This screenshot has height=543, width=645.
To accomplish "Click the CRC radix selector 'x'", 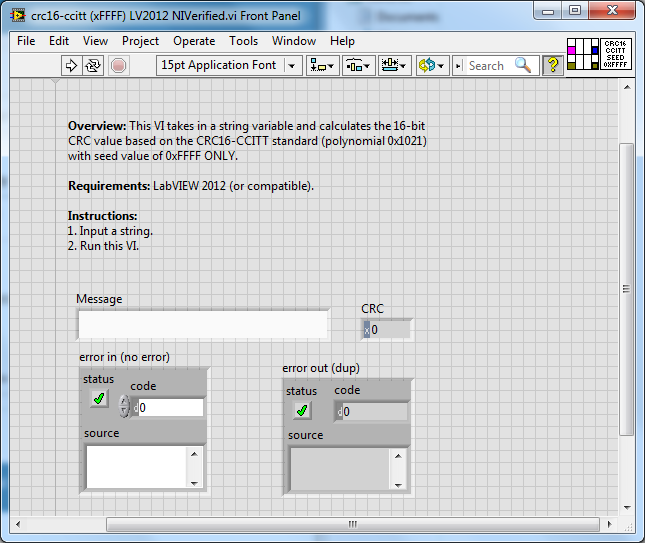I will click(367, 330).
